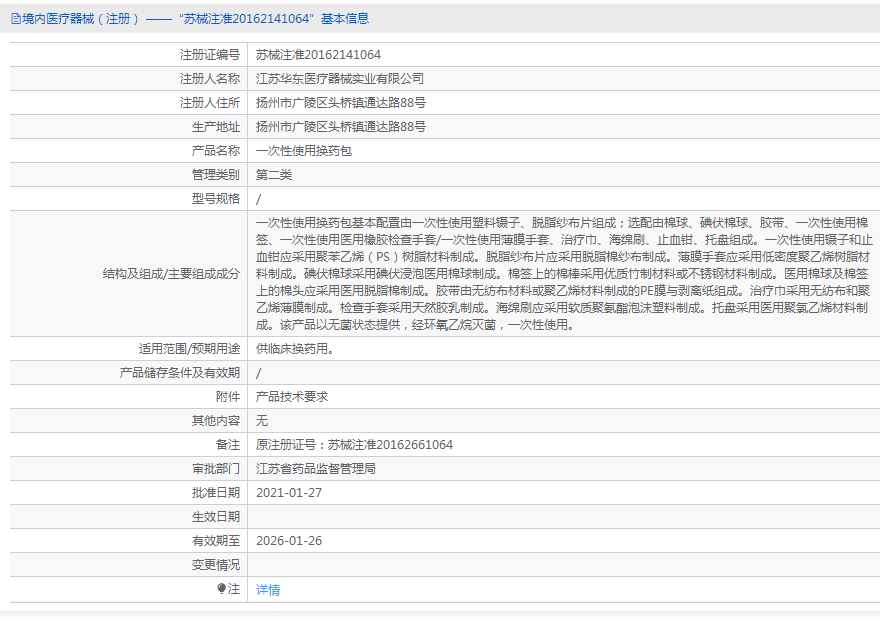
Task: Click the 注册人住所 address value
Action: coord(341,103)
